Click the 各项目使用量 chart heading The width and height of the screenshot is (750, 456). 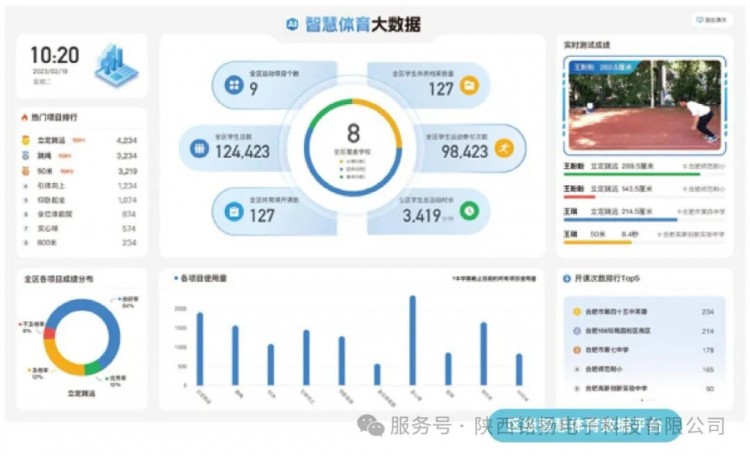point(203,278)
